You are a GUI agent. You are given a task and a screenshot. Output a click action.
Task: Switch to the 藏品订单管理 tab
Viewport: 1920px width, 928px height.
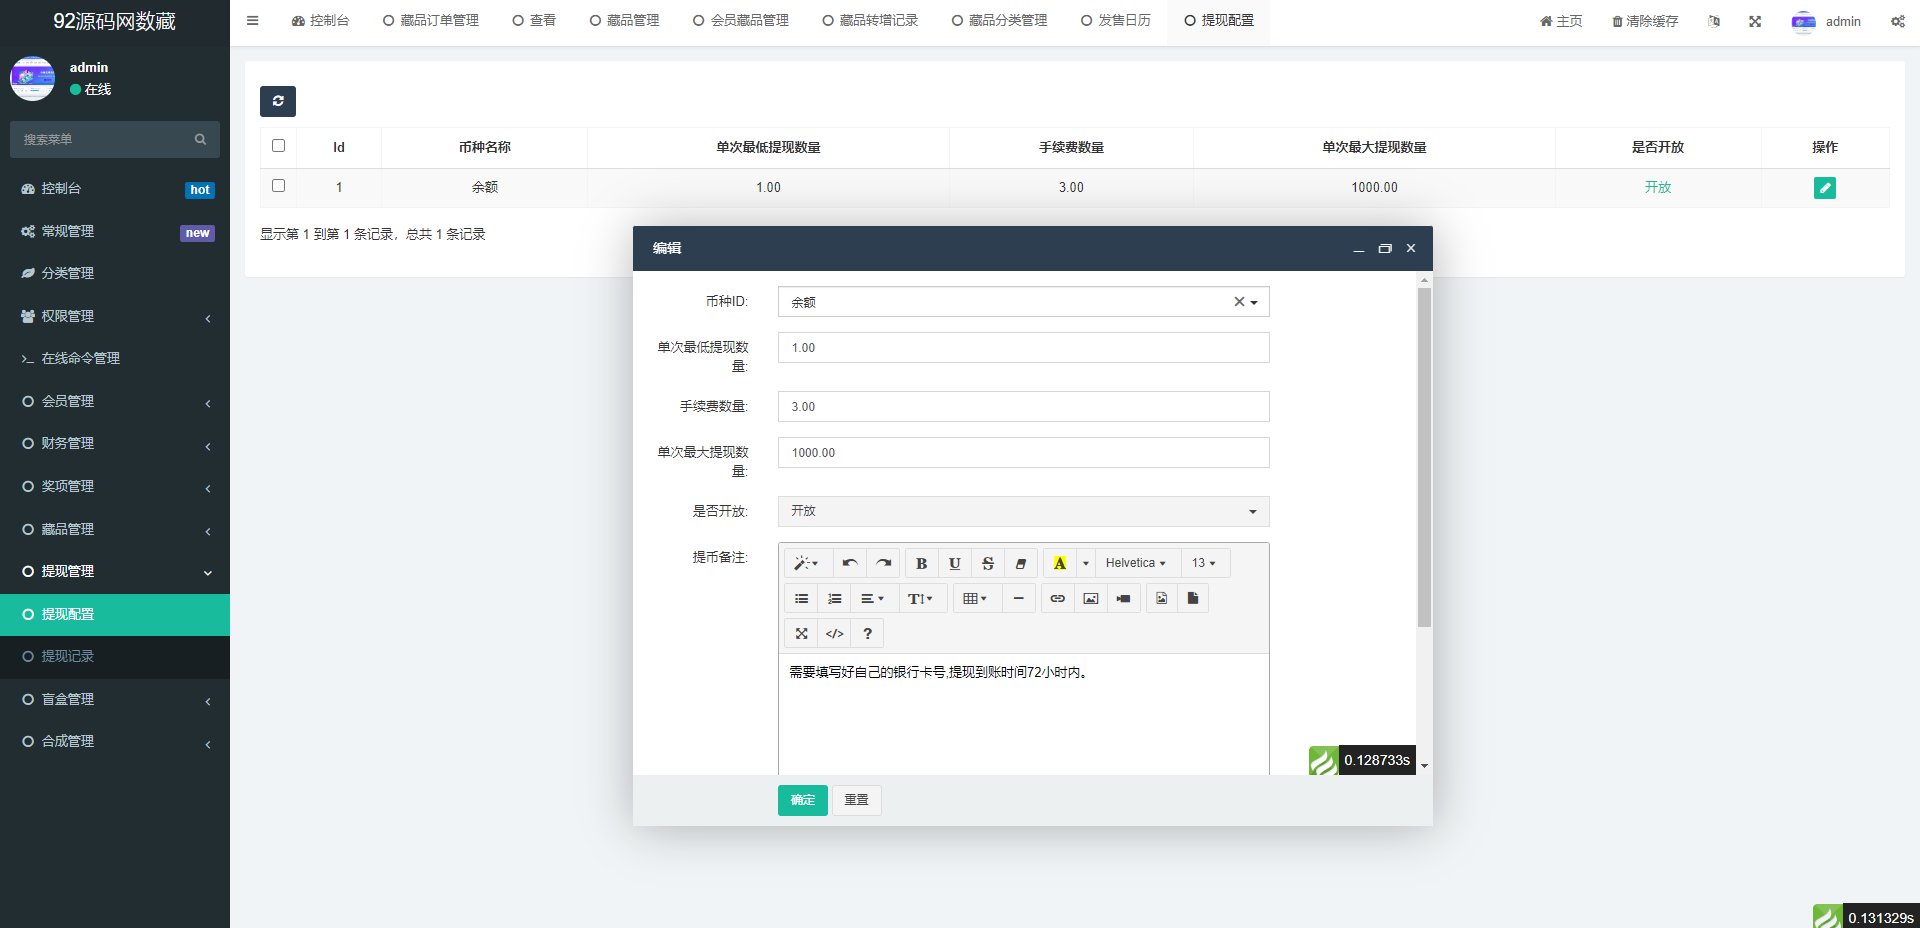pyautogui.click(x=431, y=21)
